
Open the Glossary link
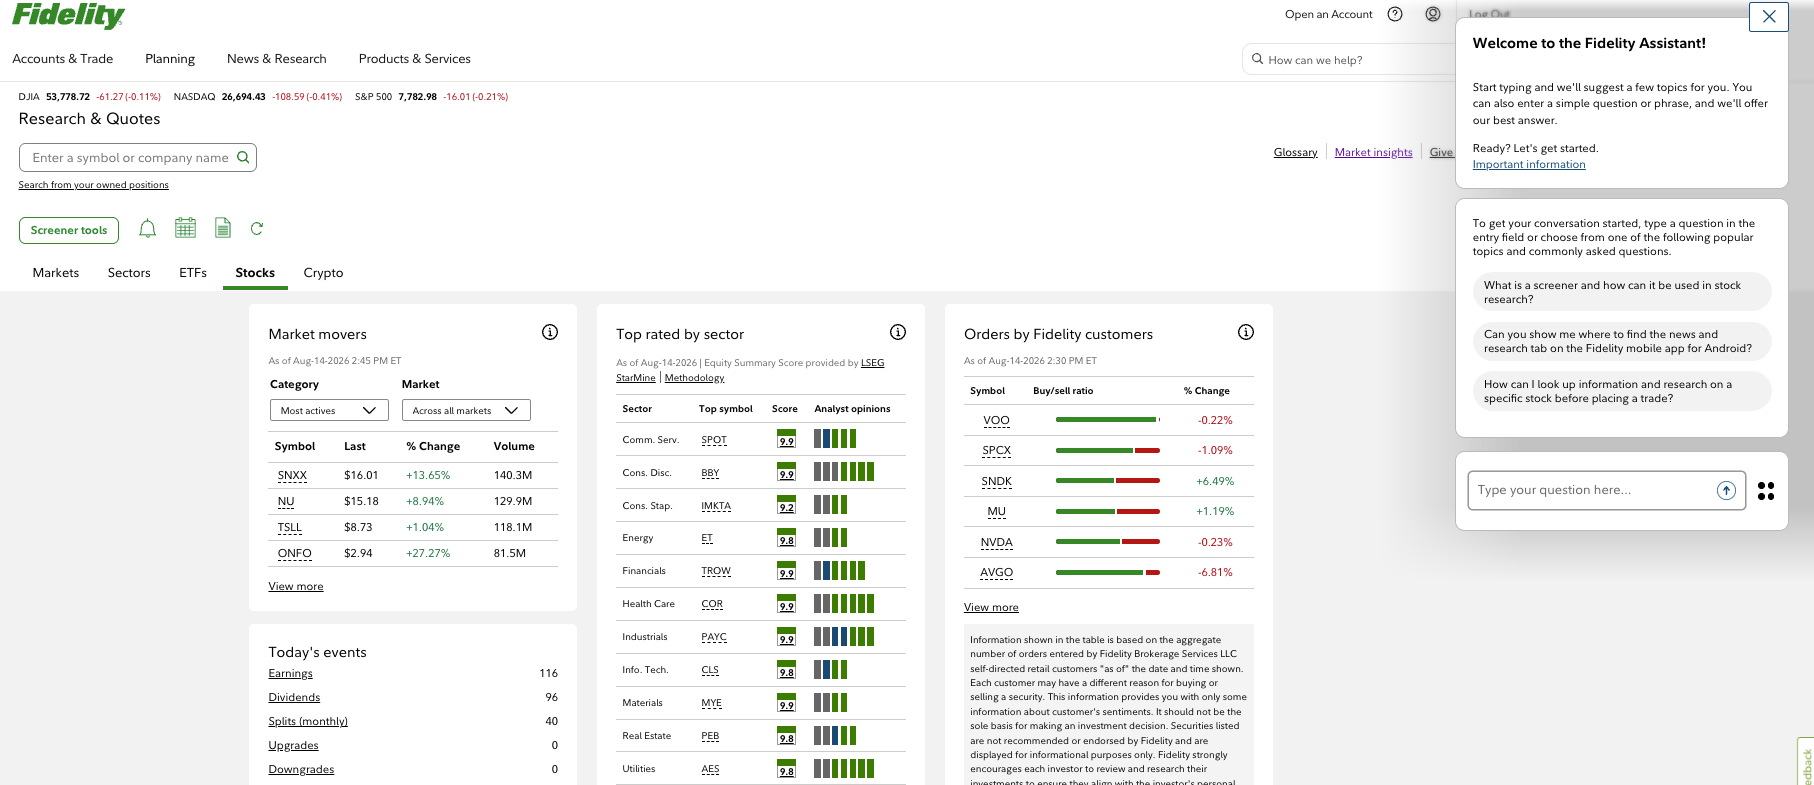click(x=1296, y=152)
